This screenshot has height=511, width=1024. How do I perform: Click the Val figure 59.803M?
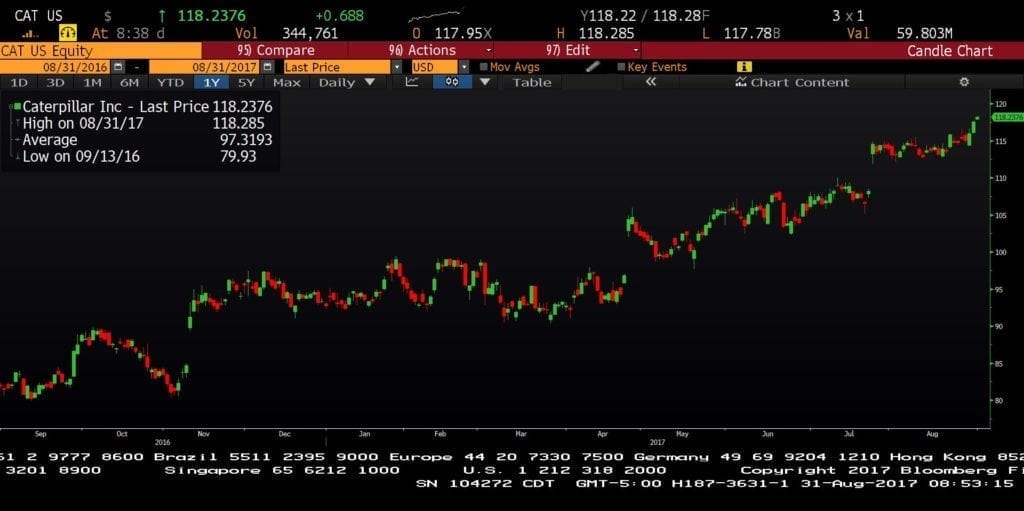click(924, 33)
